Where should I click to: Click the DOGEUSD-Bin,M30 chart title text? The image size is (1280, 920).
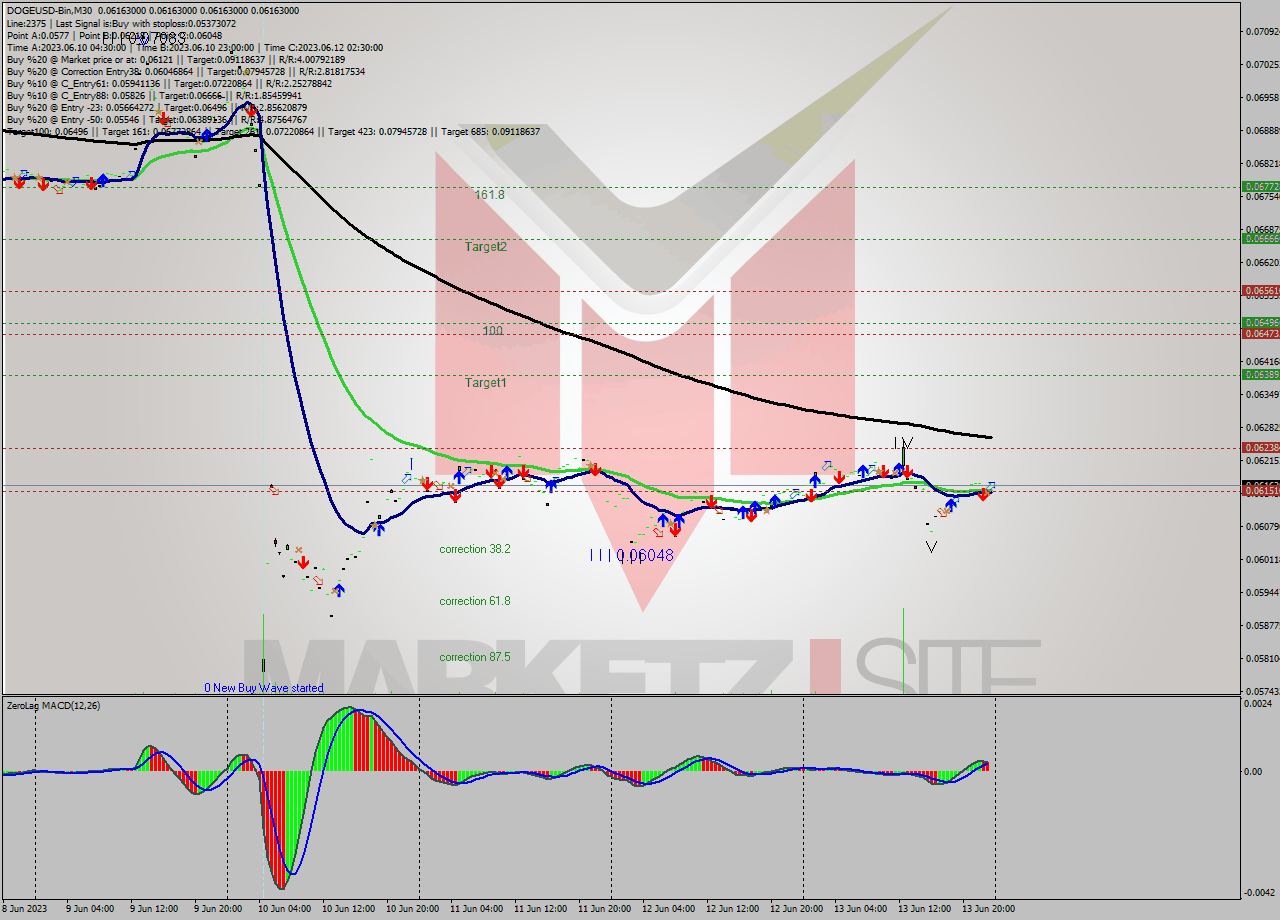(48, 10)
